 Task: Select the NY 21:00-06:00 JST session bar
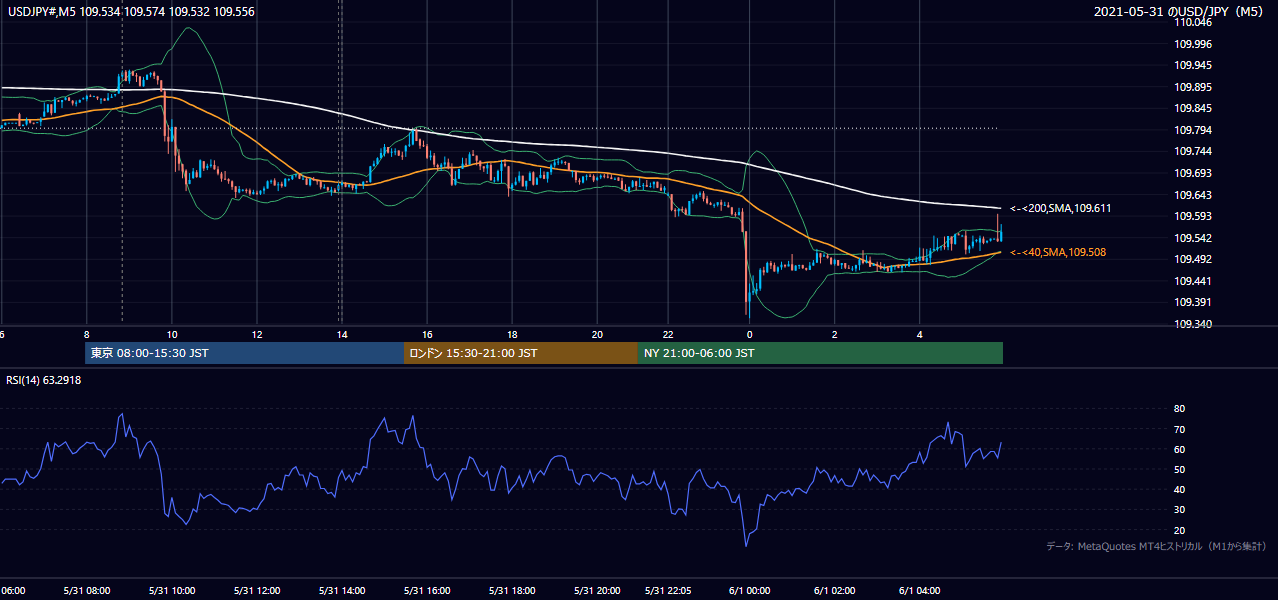pyautogui.click(x=820, y=353)
